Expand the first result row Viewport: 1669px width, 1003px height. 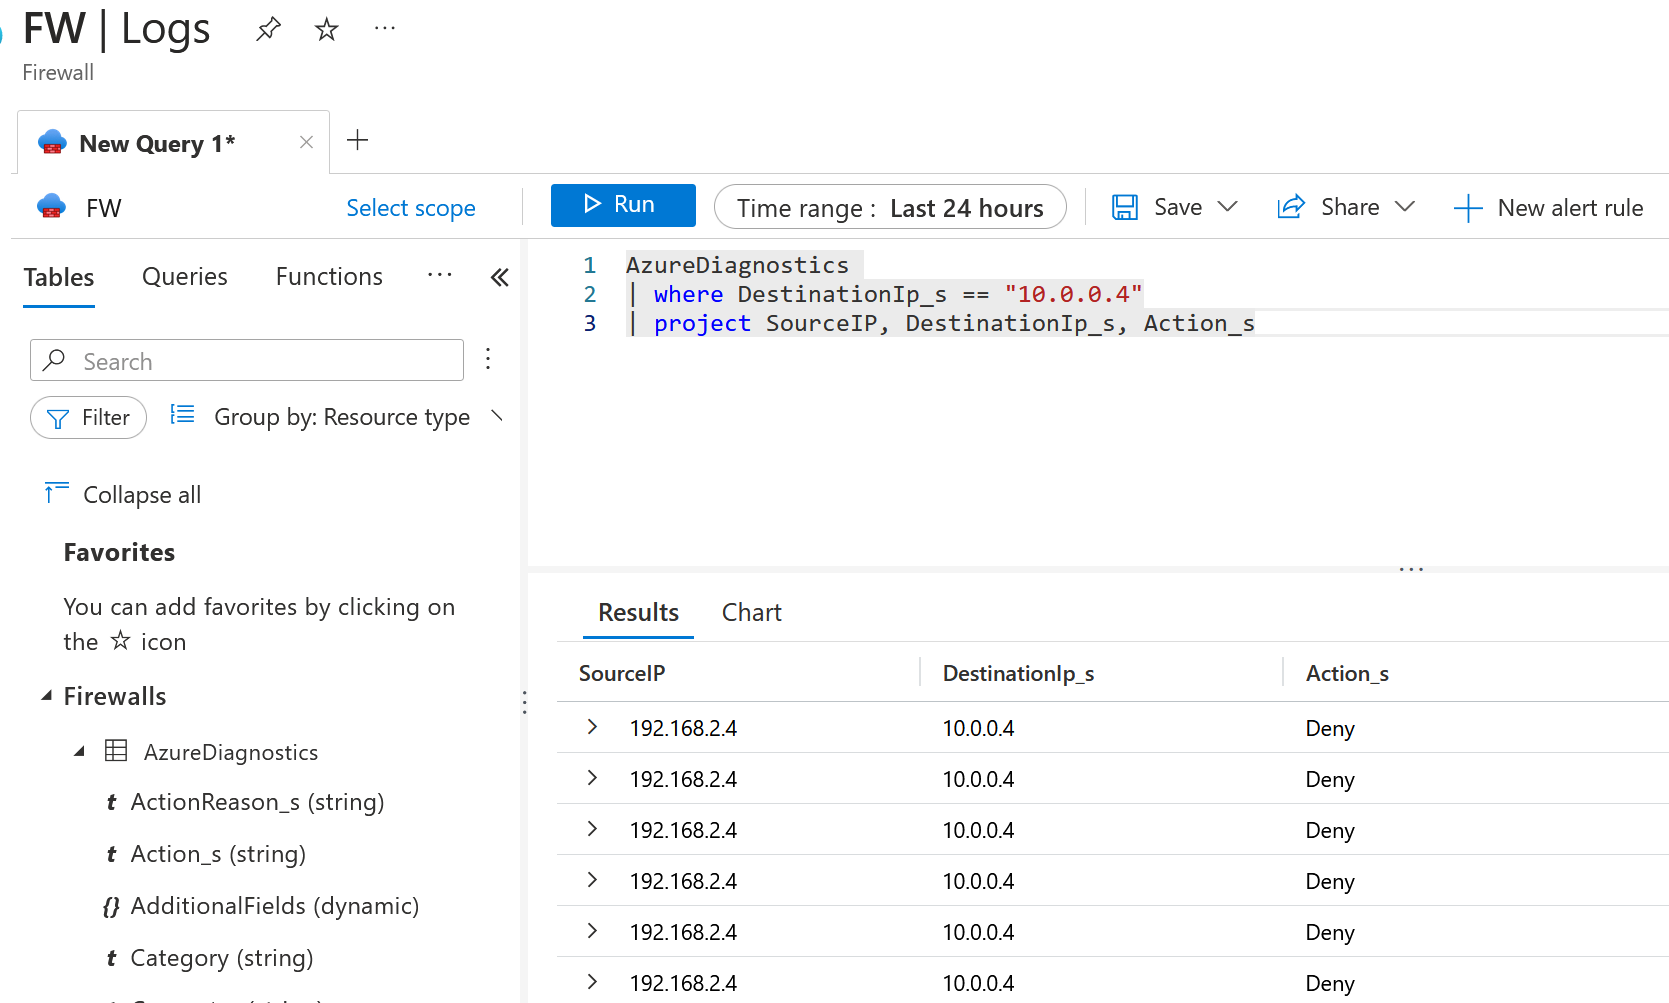(x=592, y=727)
